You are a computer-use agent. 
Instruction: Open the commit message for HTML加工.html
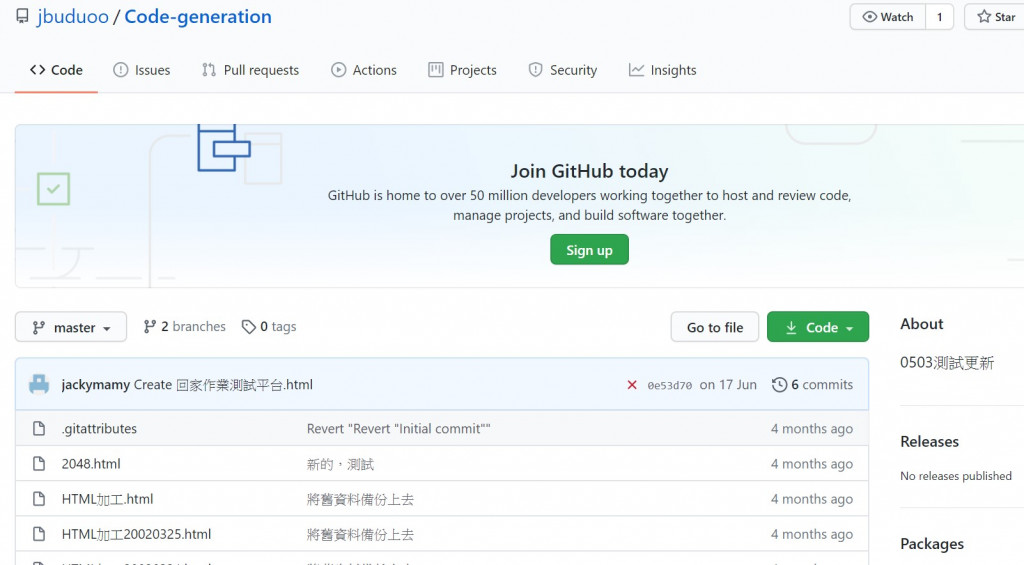[x=360, y=499]
